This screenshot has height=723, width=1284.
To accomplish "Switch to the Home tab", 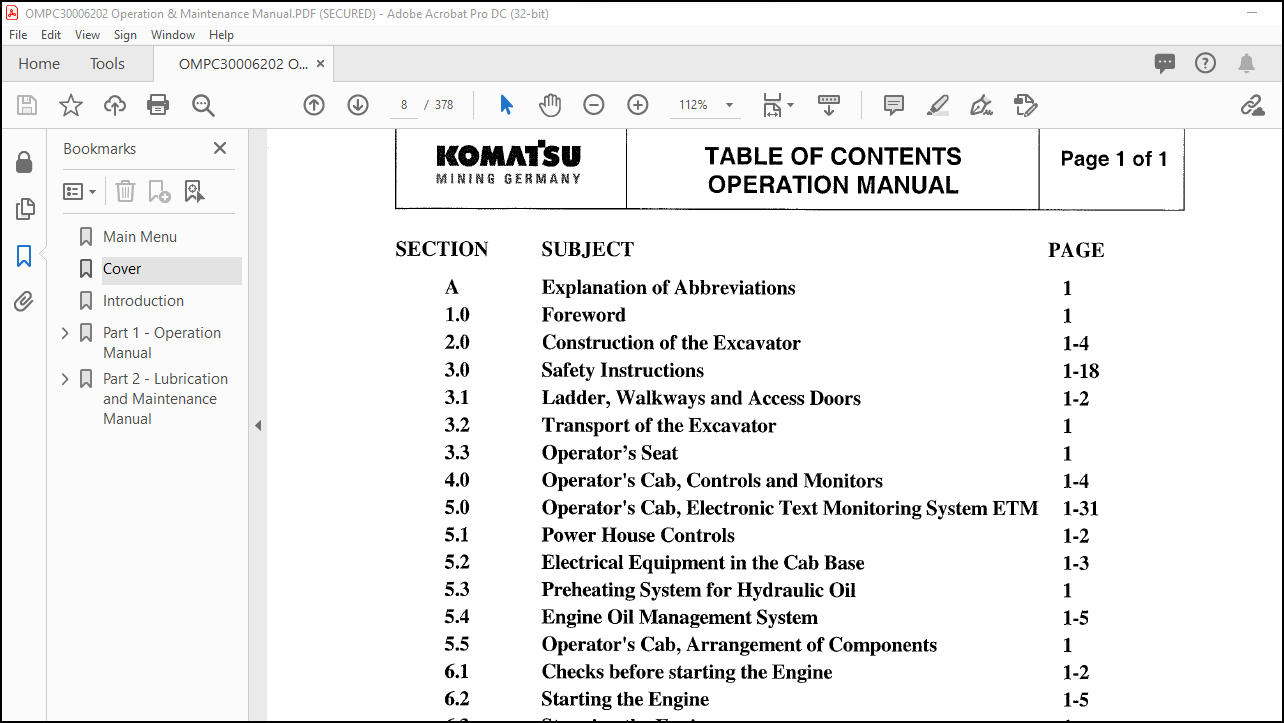I will (39, 63).
